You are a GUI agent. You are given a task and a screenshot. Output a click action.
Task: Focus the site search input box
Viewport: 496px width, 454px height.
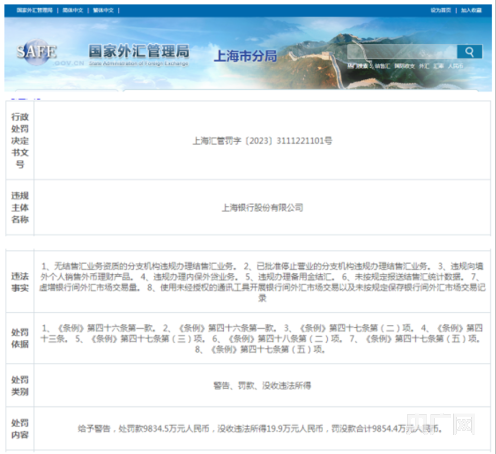click(402, 52)
